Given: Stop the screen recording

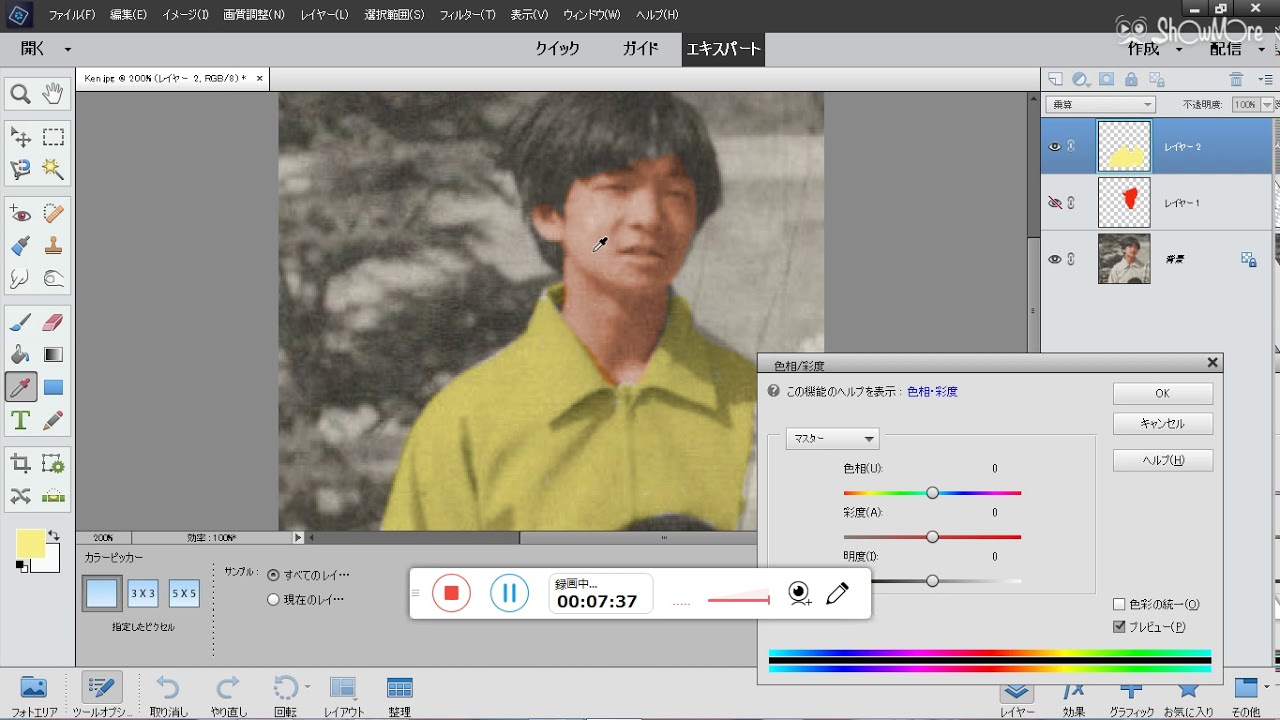Looking at the screenshot, I should click(x=451, y=593).
